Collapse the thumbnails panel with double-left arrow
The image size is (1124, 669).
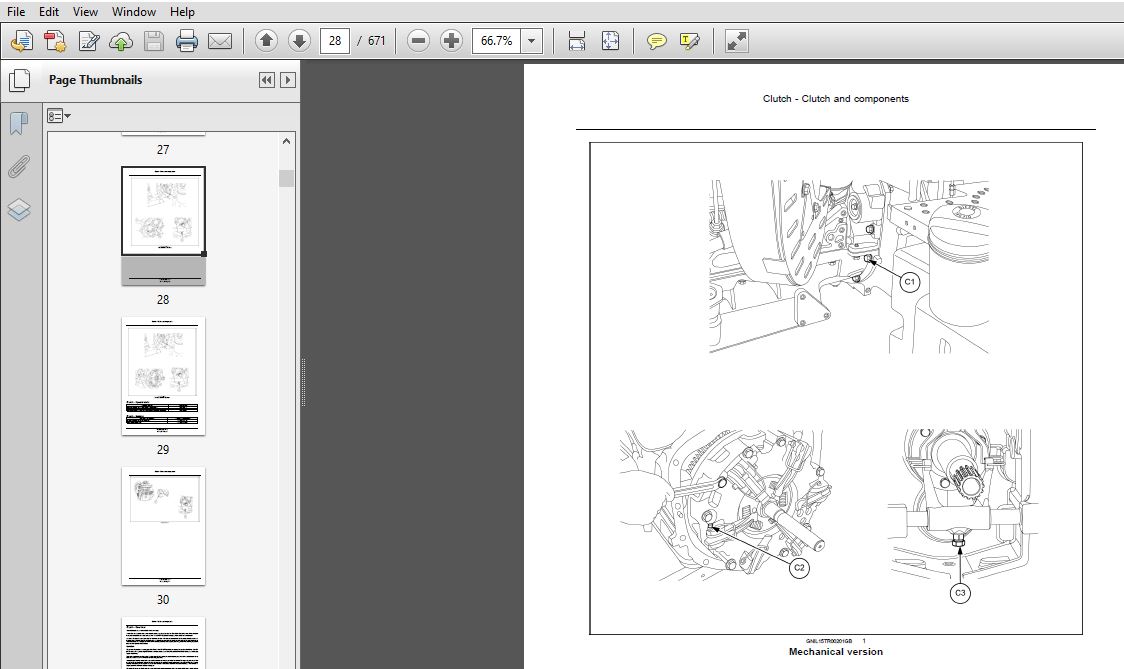267,80
